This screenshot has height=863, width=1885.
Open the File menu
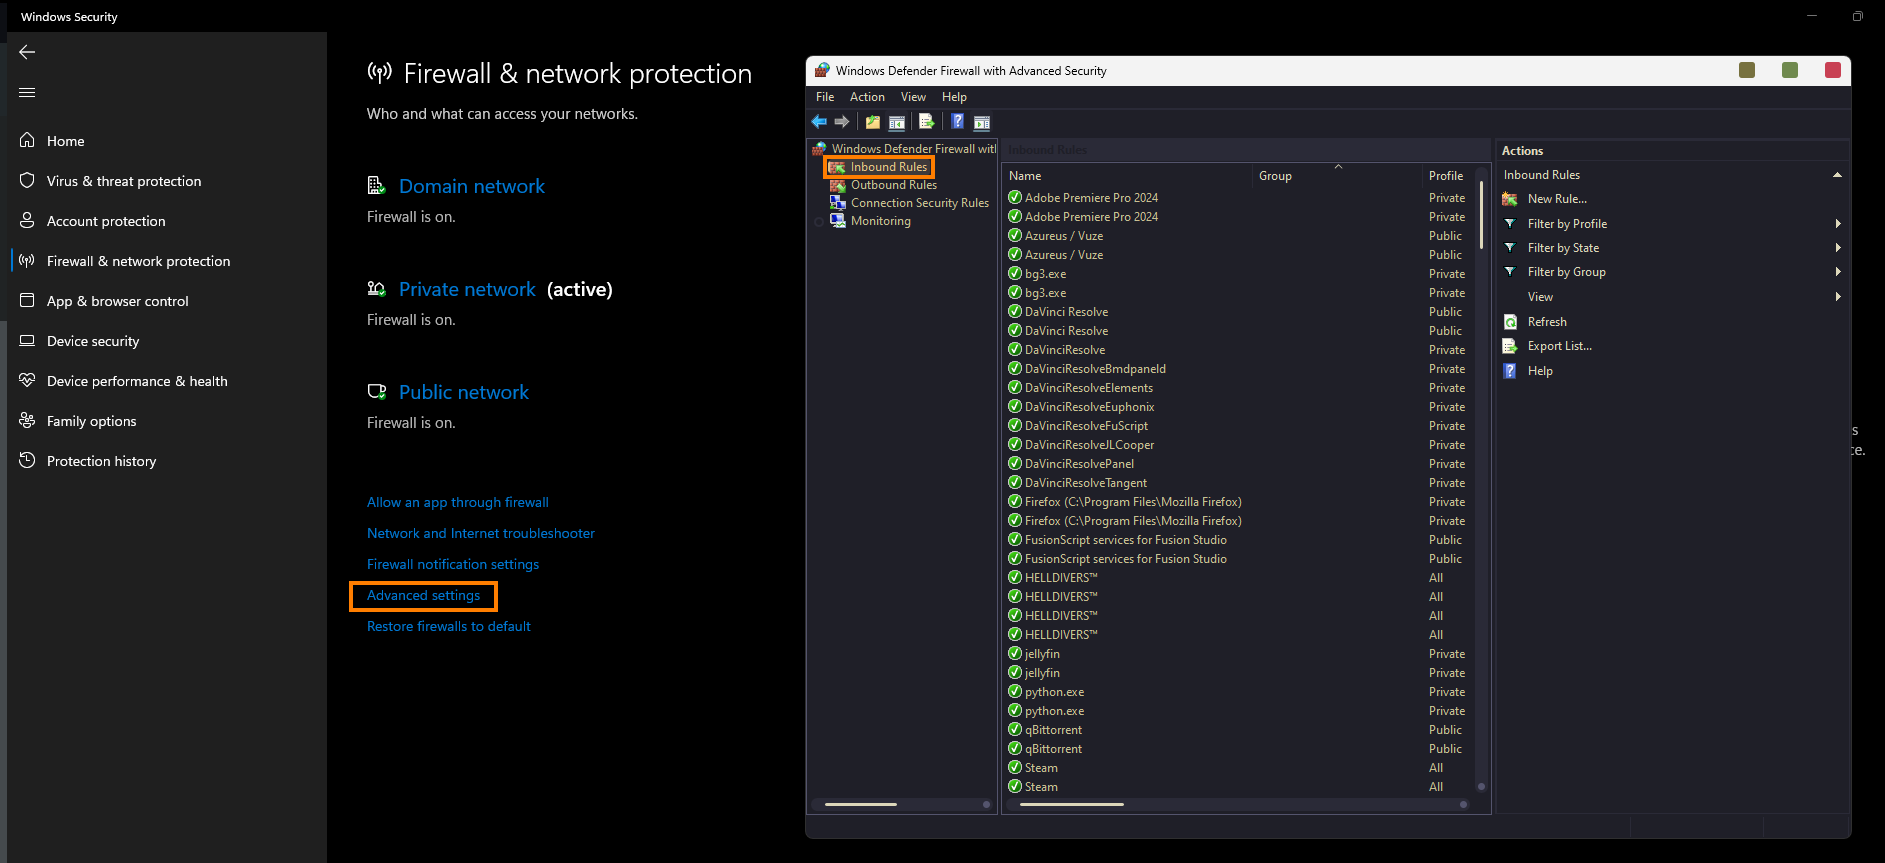tap(825, 97)
